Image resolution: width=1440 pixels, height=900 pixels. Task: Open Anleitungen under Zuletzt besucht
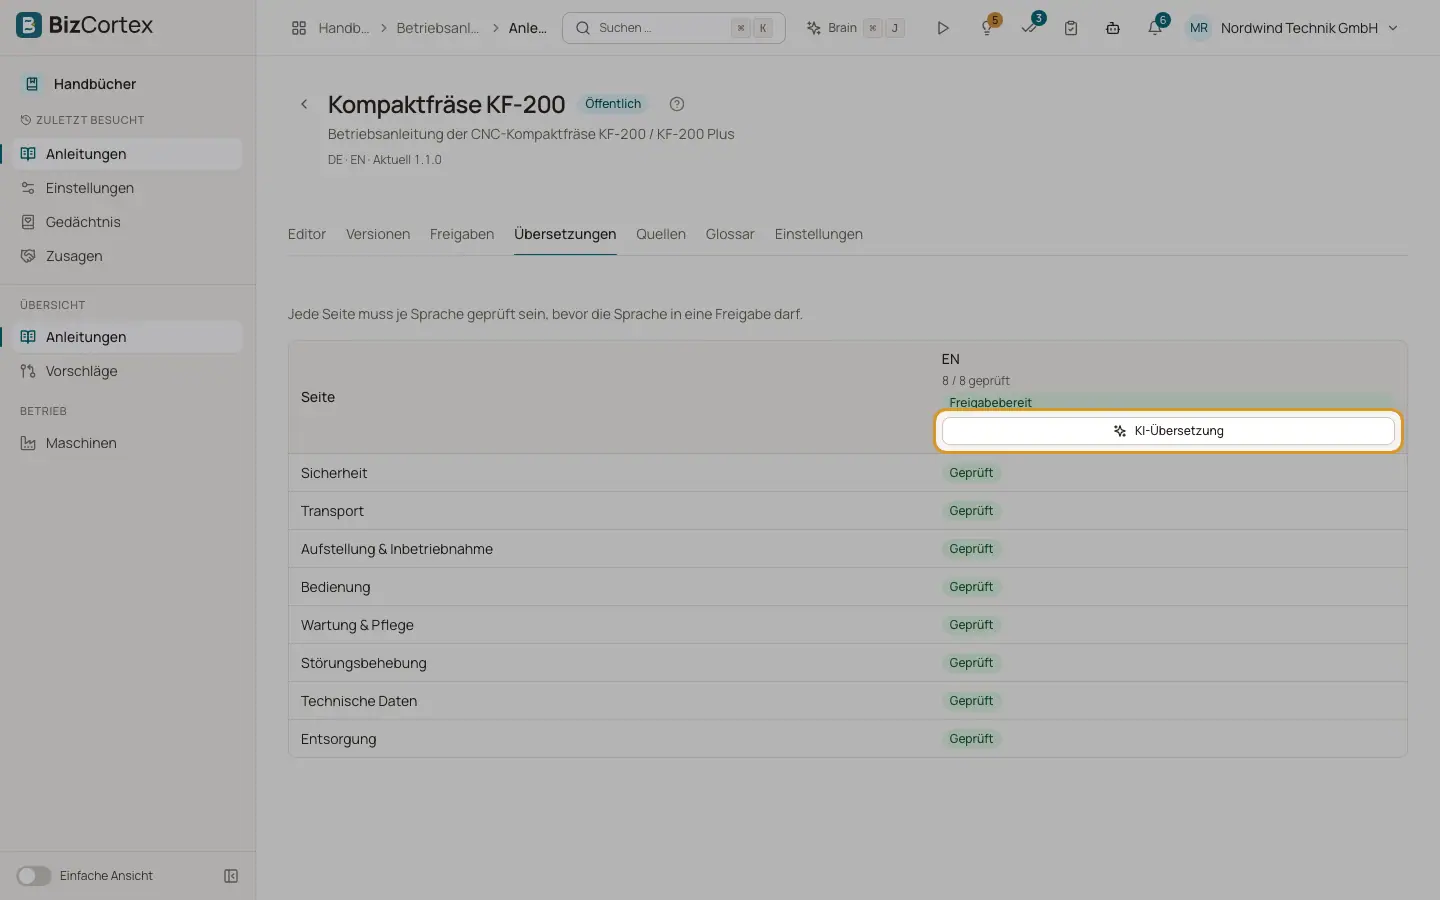click(127, 154)
